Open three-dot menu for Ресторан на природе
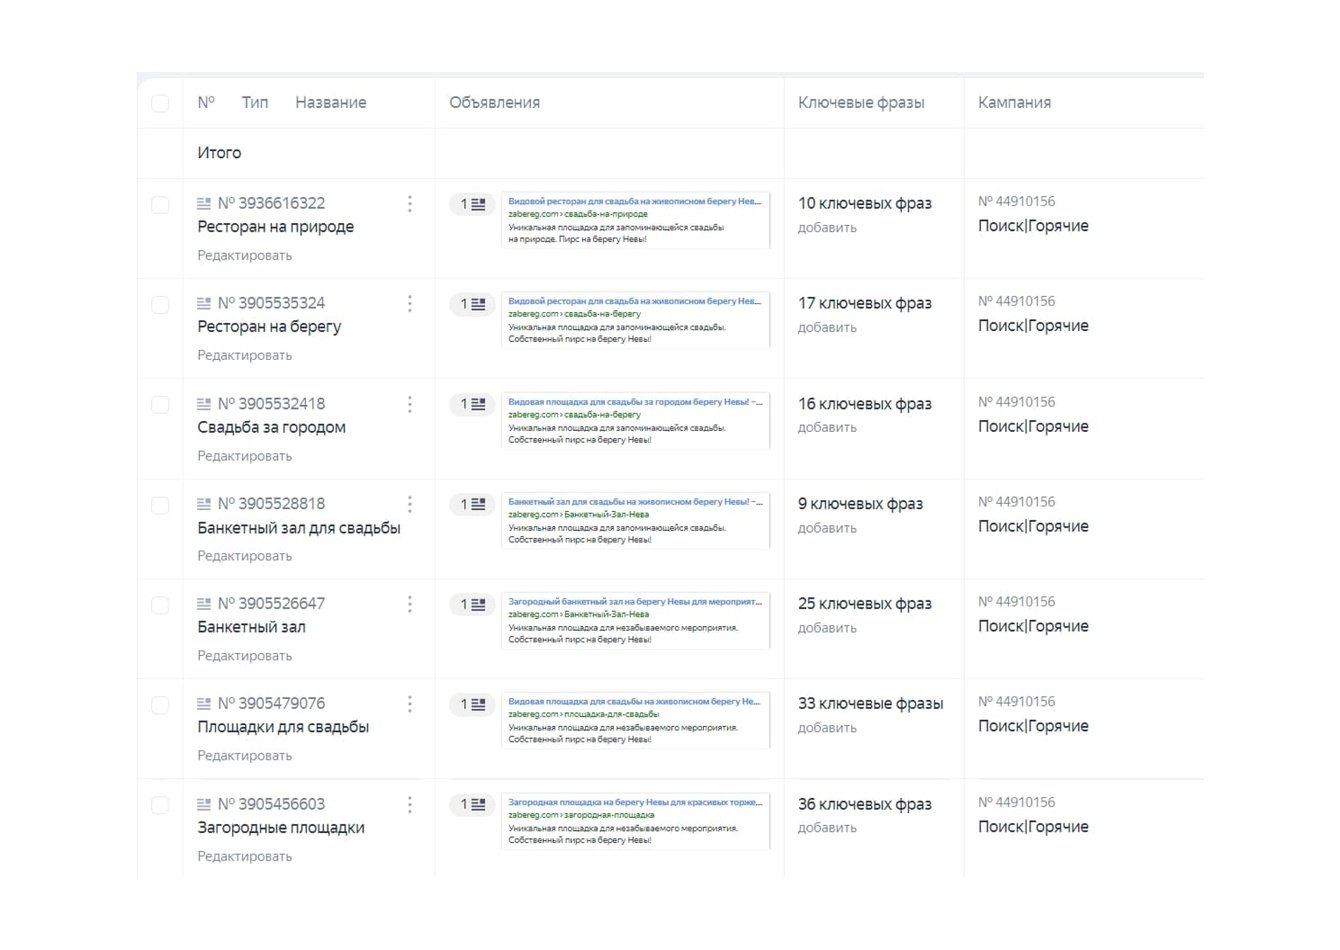This screenshot has height=950, width=1340. (x=410, y=204)
